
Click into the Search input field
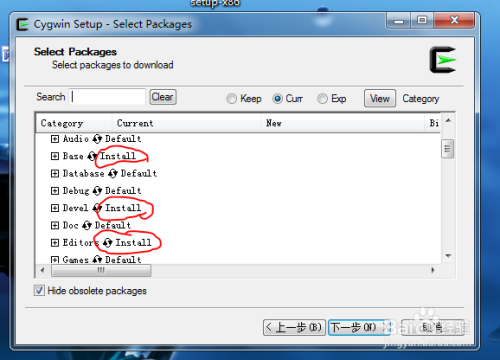click(107, 97)
